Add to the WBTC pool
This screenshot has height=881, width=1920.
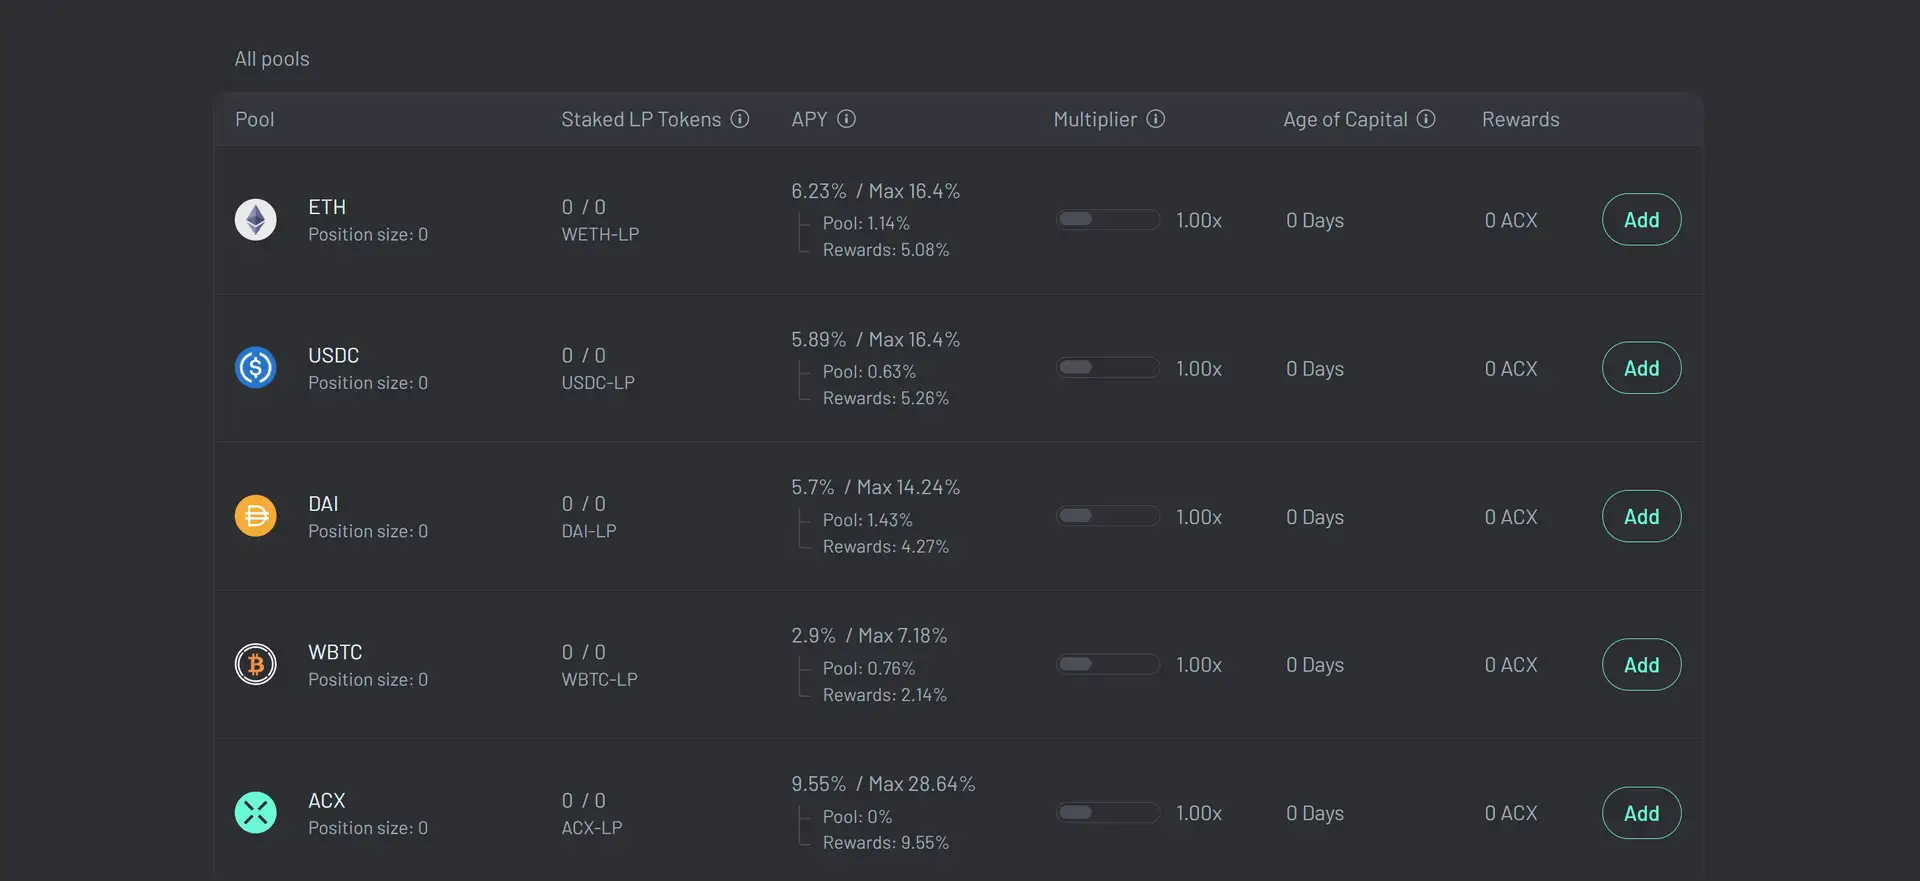(x=1641, y=665)
